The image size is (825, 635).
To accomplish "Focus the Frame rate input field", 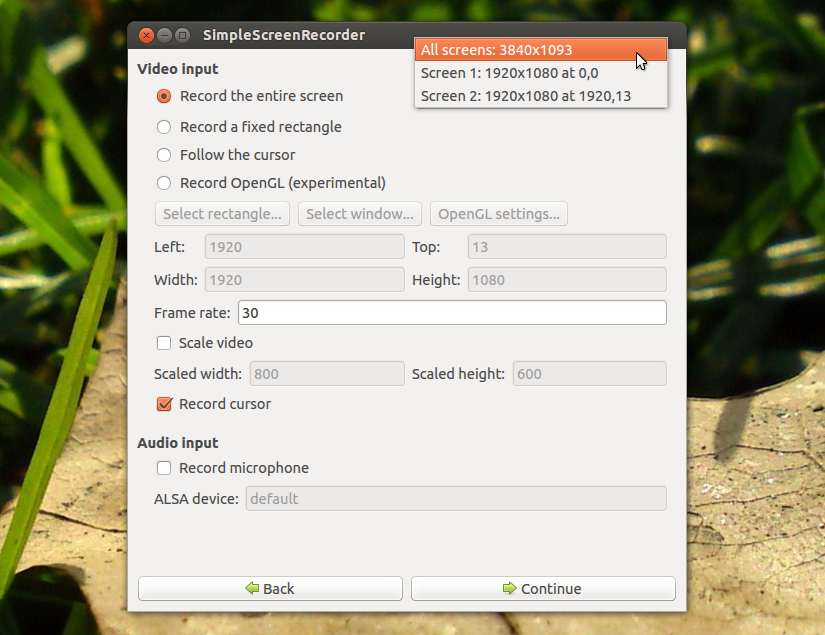I will 452,313.
